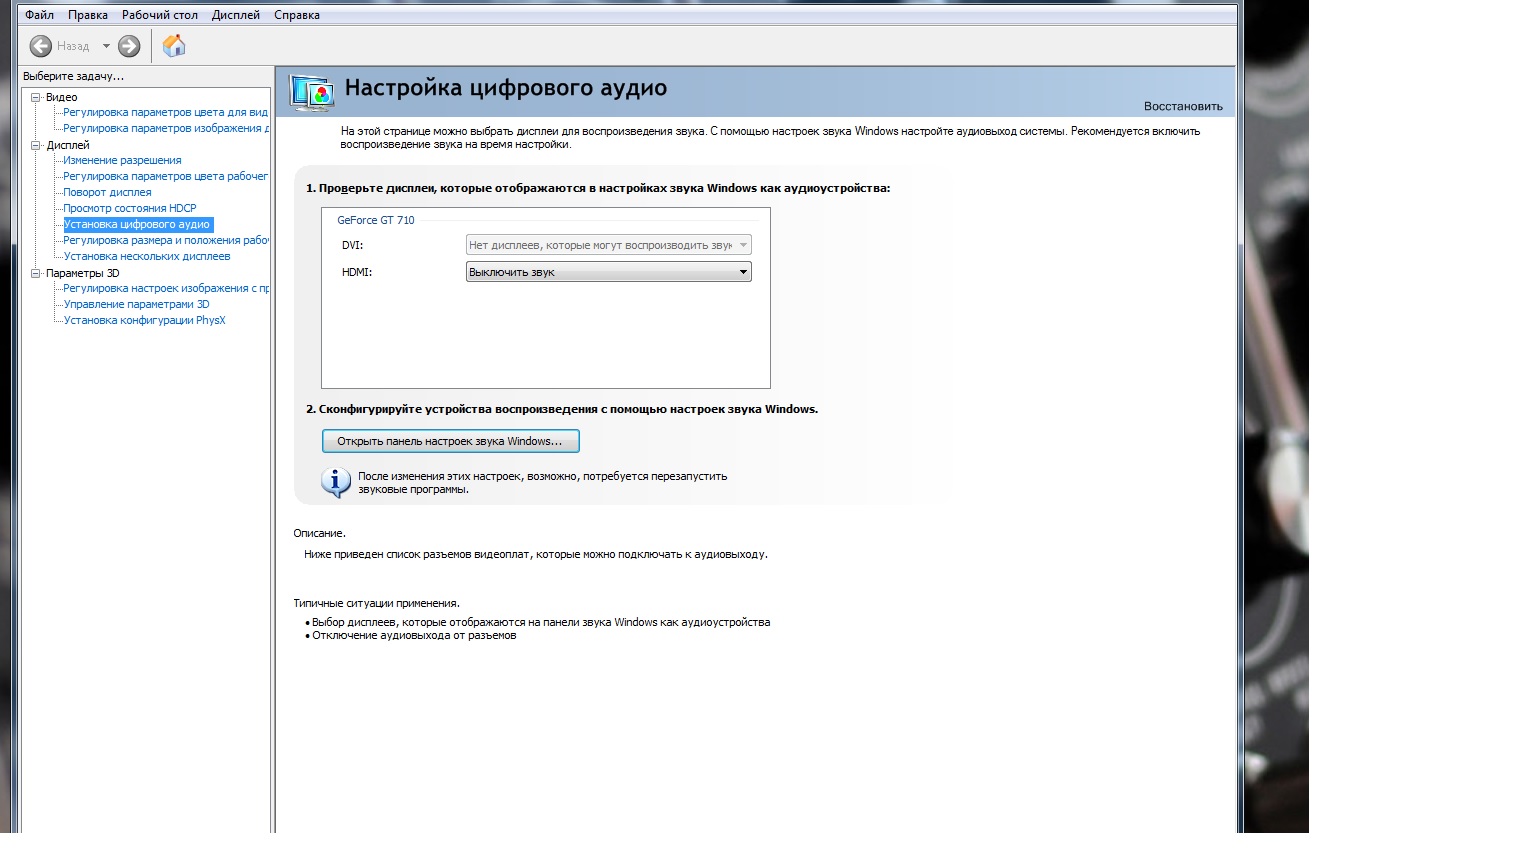
Task: Click the Настройка цифрового аудио title
Action: click(x=505, y=88)
